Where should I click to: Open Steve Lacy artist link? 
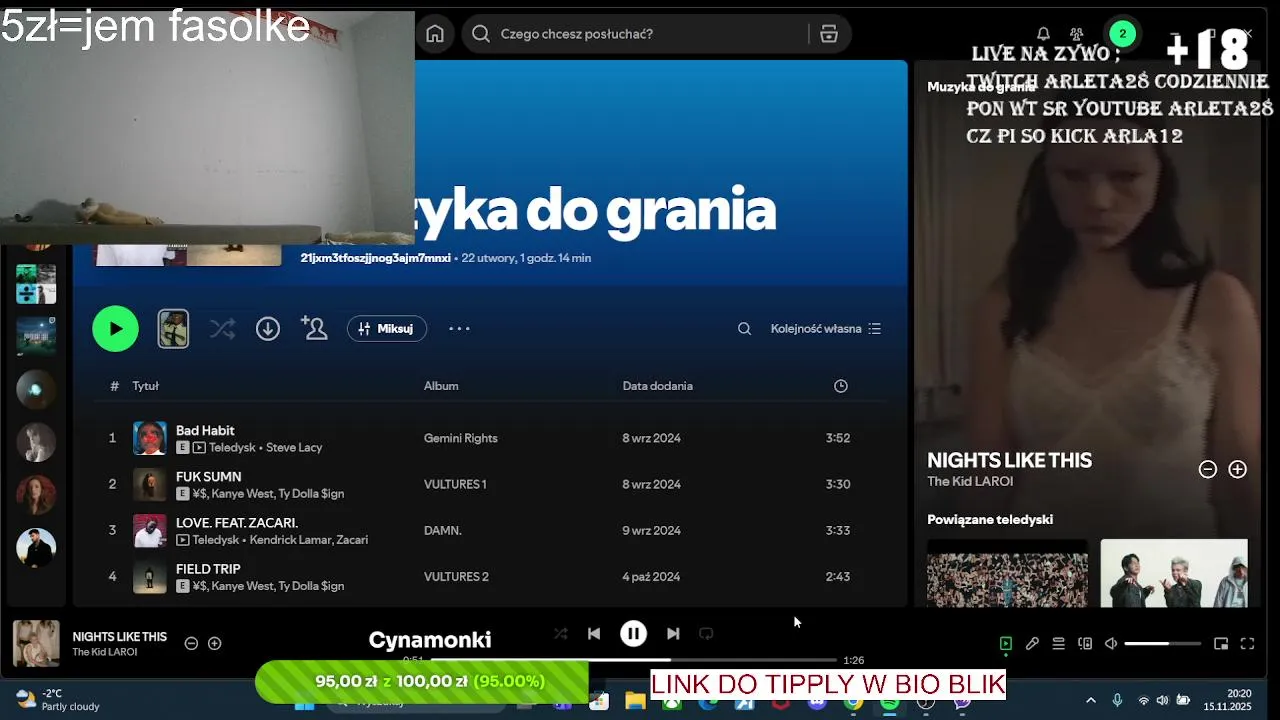click(294, 447)
